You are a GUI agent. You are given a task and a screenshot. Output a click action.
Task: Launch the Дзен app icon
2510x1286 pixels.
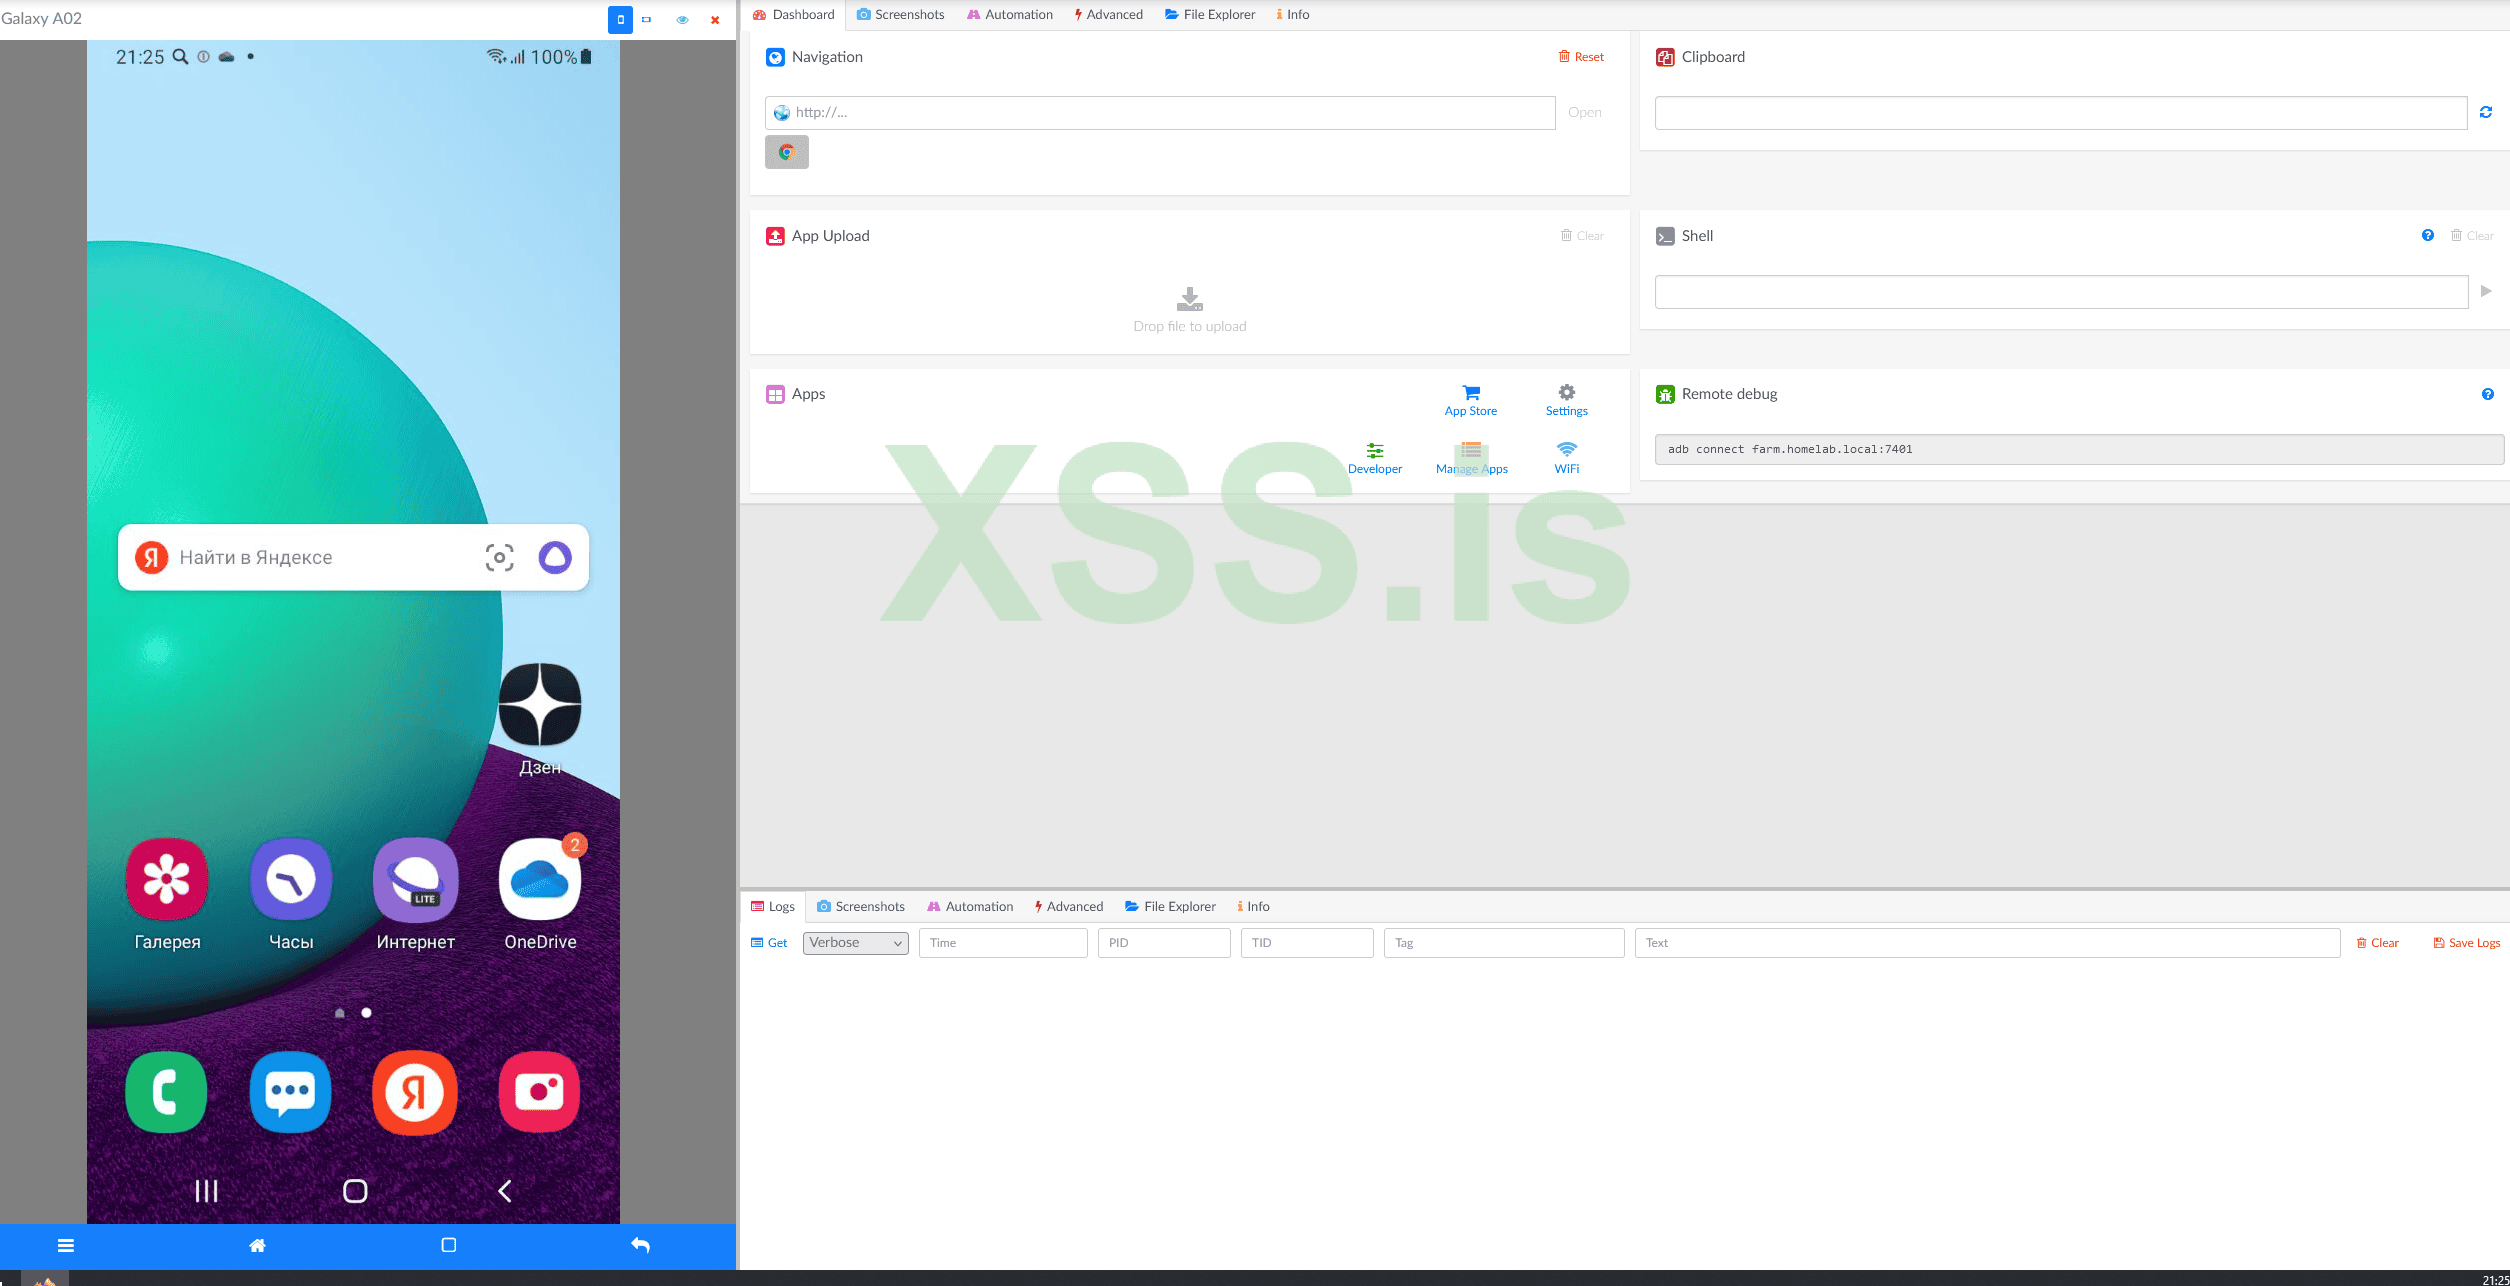tap(540, 705)
